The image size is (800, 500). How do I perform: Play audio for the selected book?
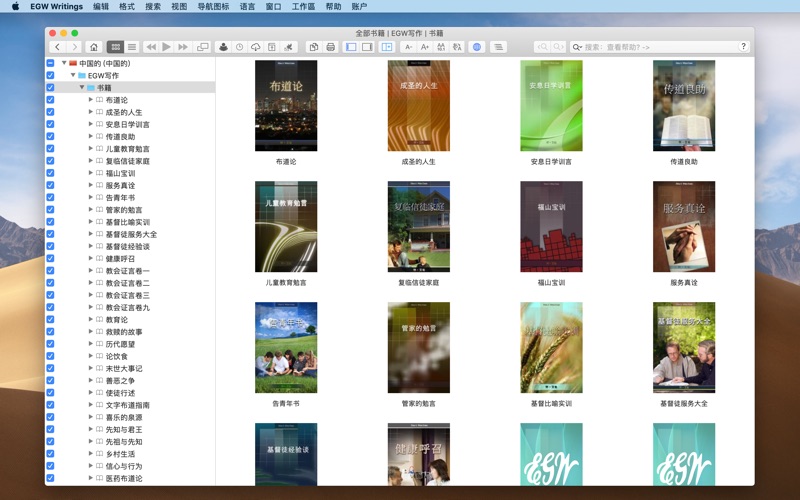coord(166,47)
